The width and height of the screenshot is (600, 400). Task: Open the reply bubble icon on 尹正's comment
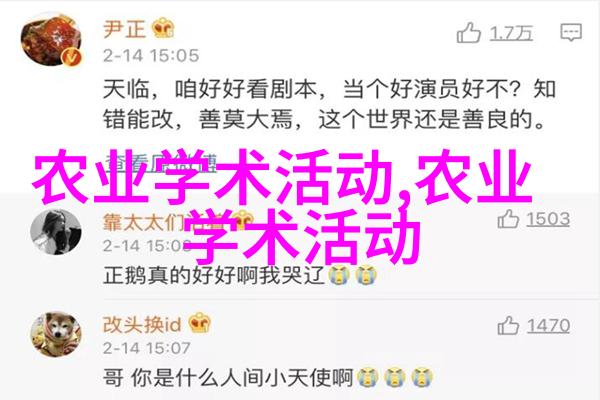pyautogui.click(x=571, y=32)
